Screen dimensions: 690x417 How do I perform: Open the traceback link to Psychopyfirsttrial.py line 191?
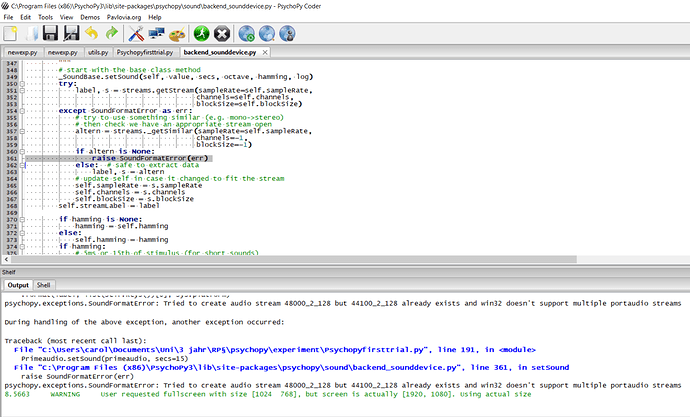pyautogui.click(x=275, y=350)
